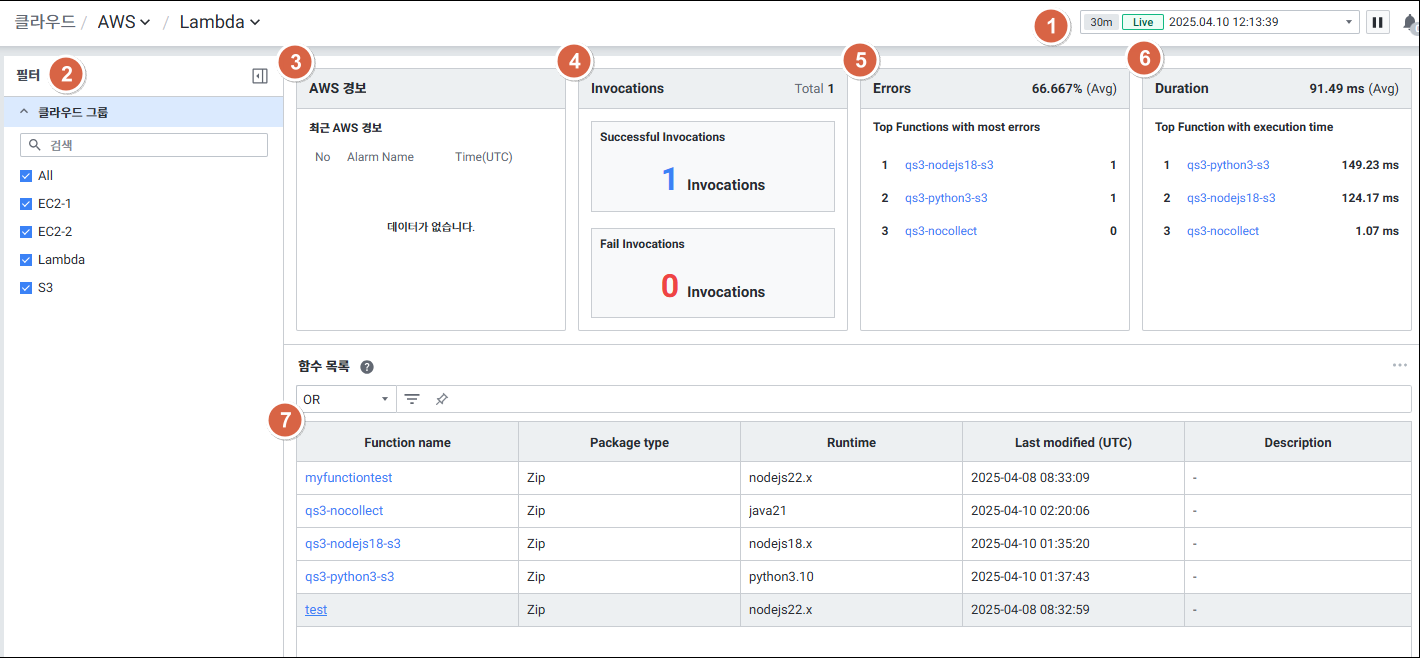
Task: Open the myfunctiontest function link
Action: tap(348, 478)
